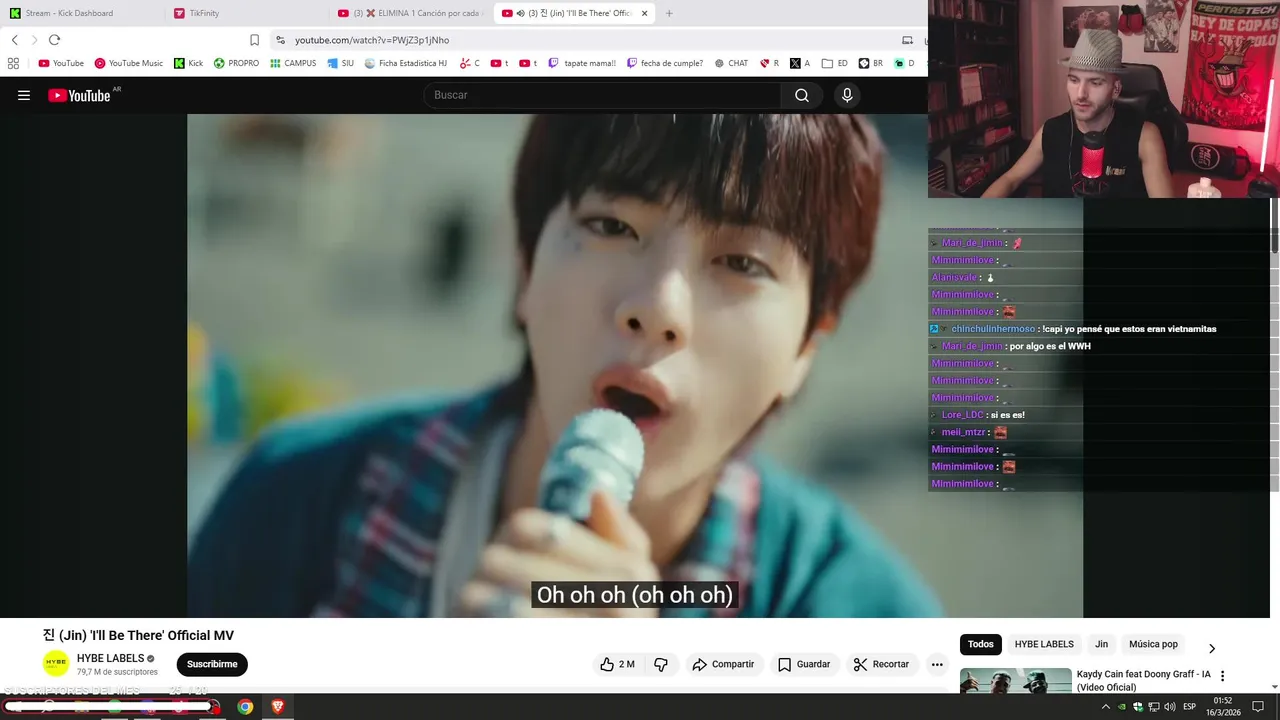
Task: Switch to the ELIMINA 1 Canción tab
Action: point(410,13)
